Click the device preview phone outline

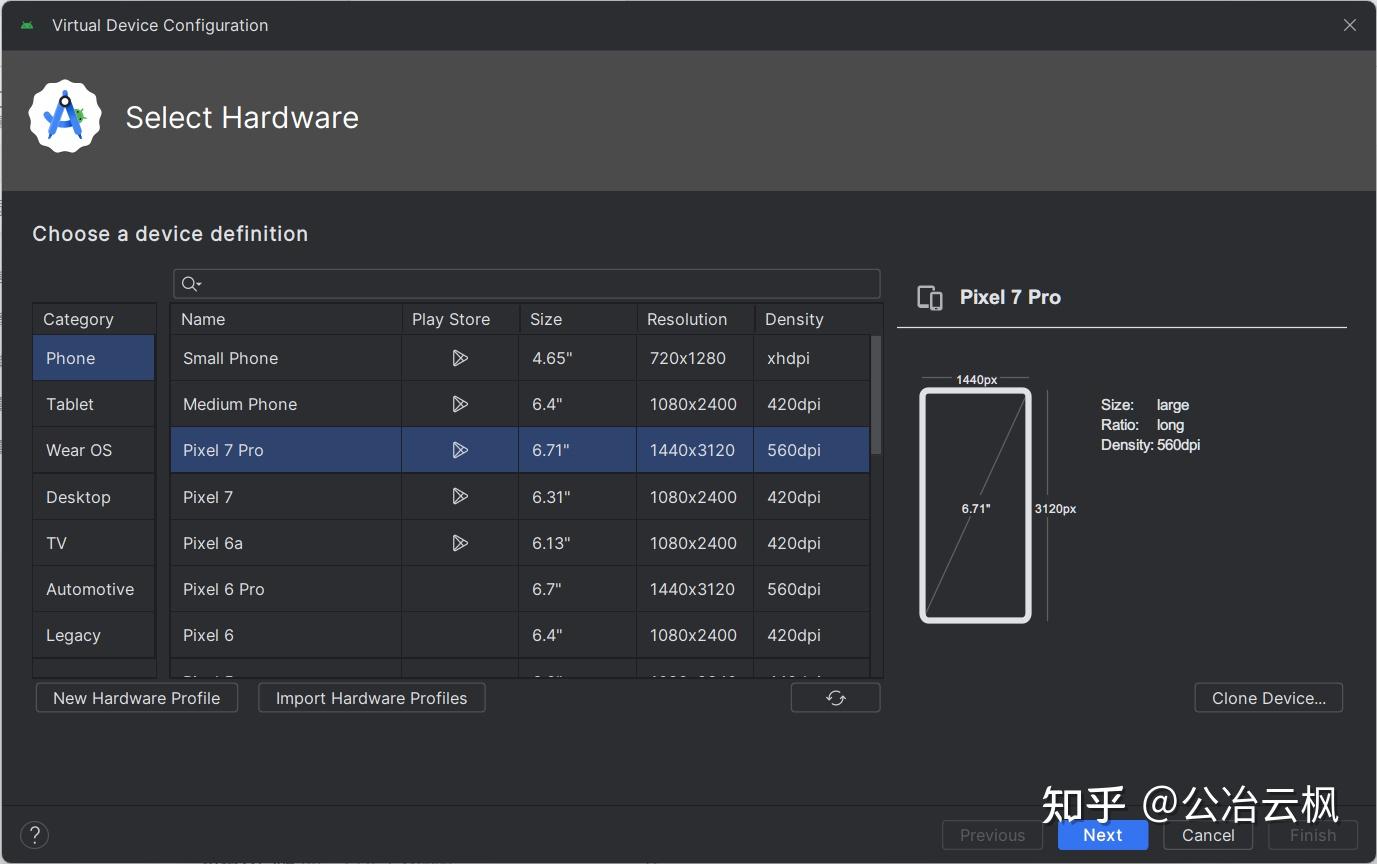pos(975,505)
